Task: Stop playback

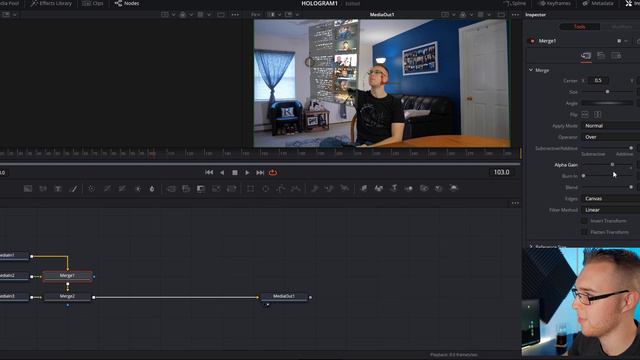Action: pos(235,173)
